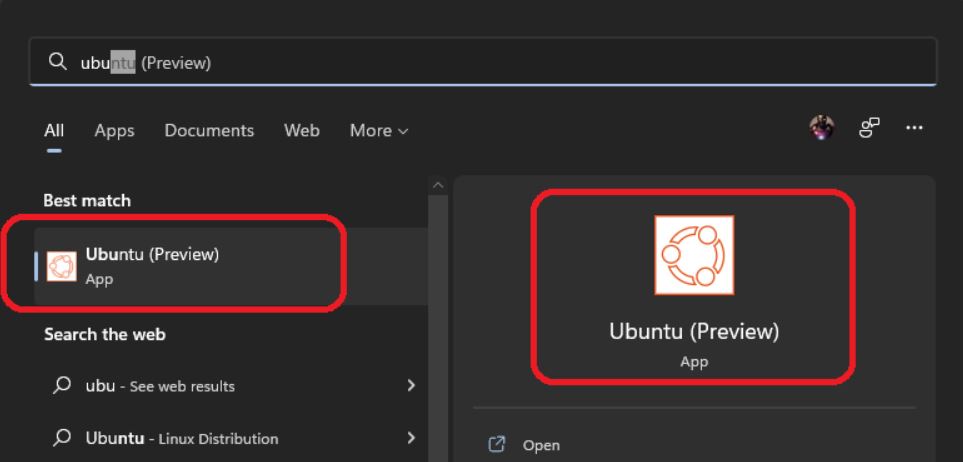
Task: Open 'Ubuntu - Linux Distribution' web suggestion
Action: tap(231, 438)
